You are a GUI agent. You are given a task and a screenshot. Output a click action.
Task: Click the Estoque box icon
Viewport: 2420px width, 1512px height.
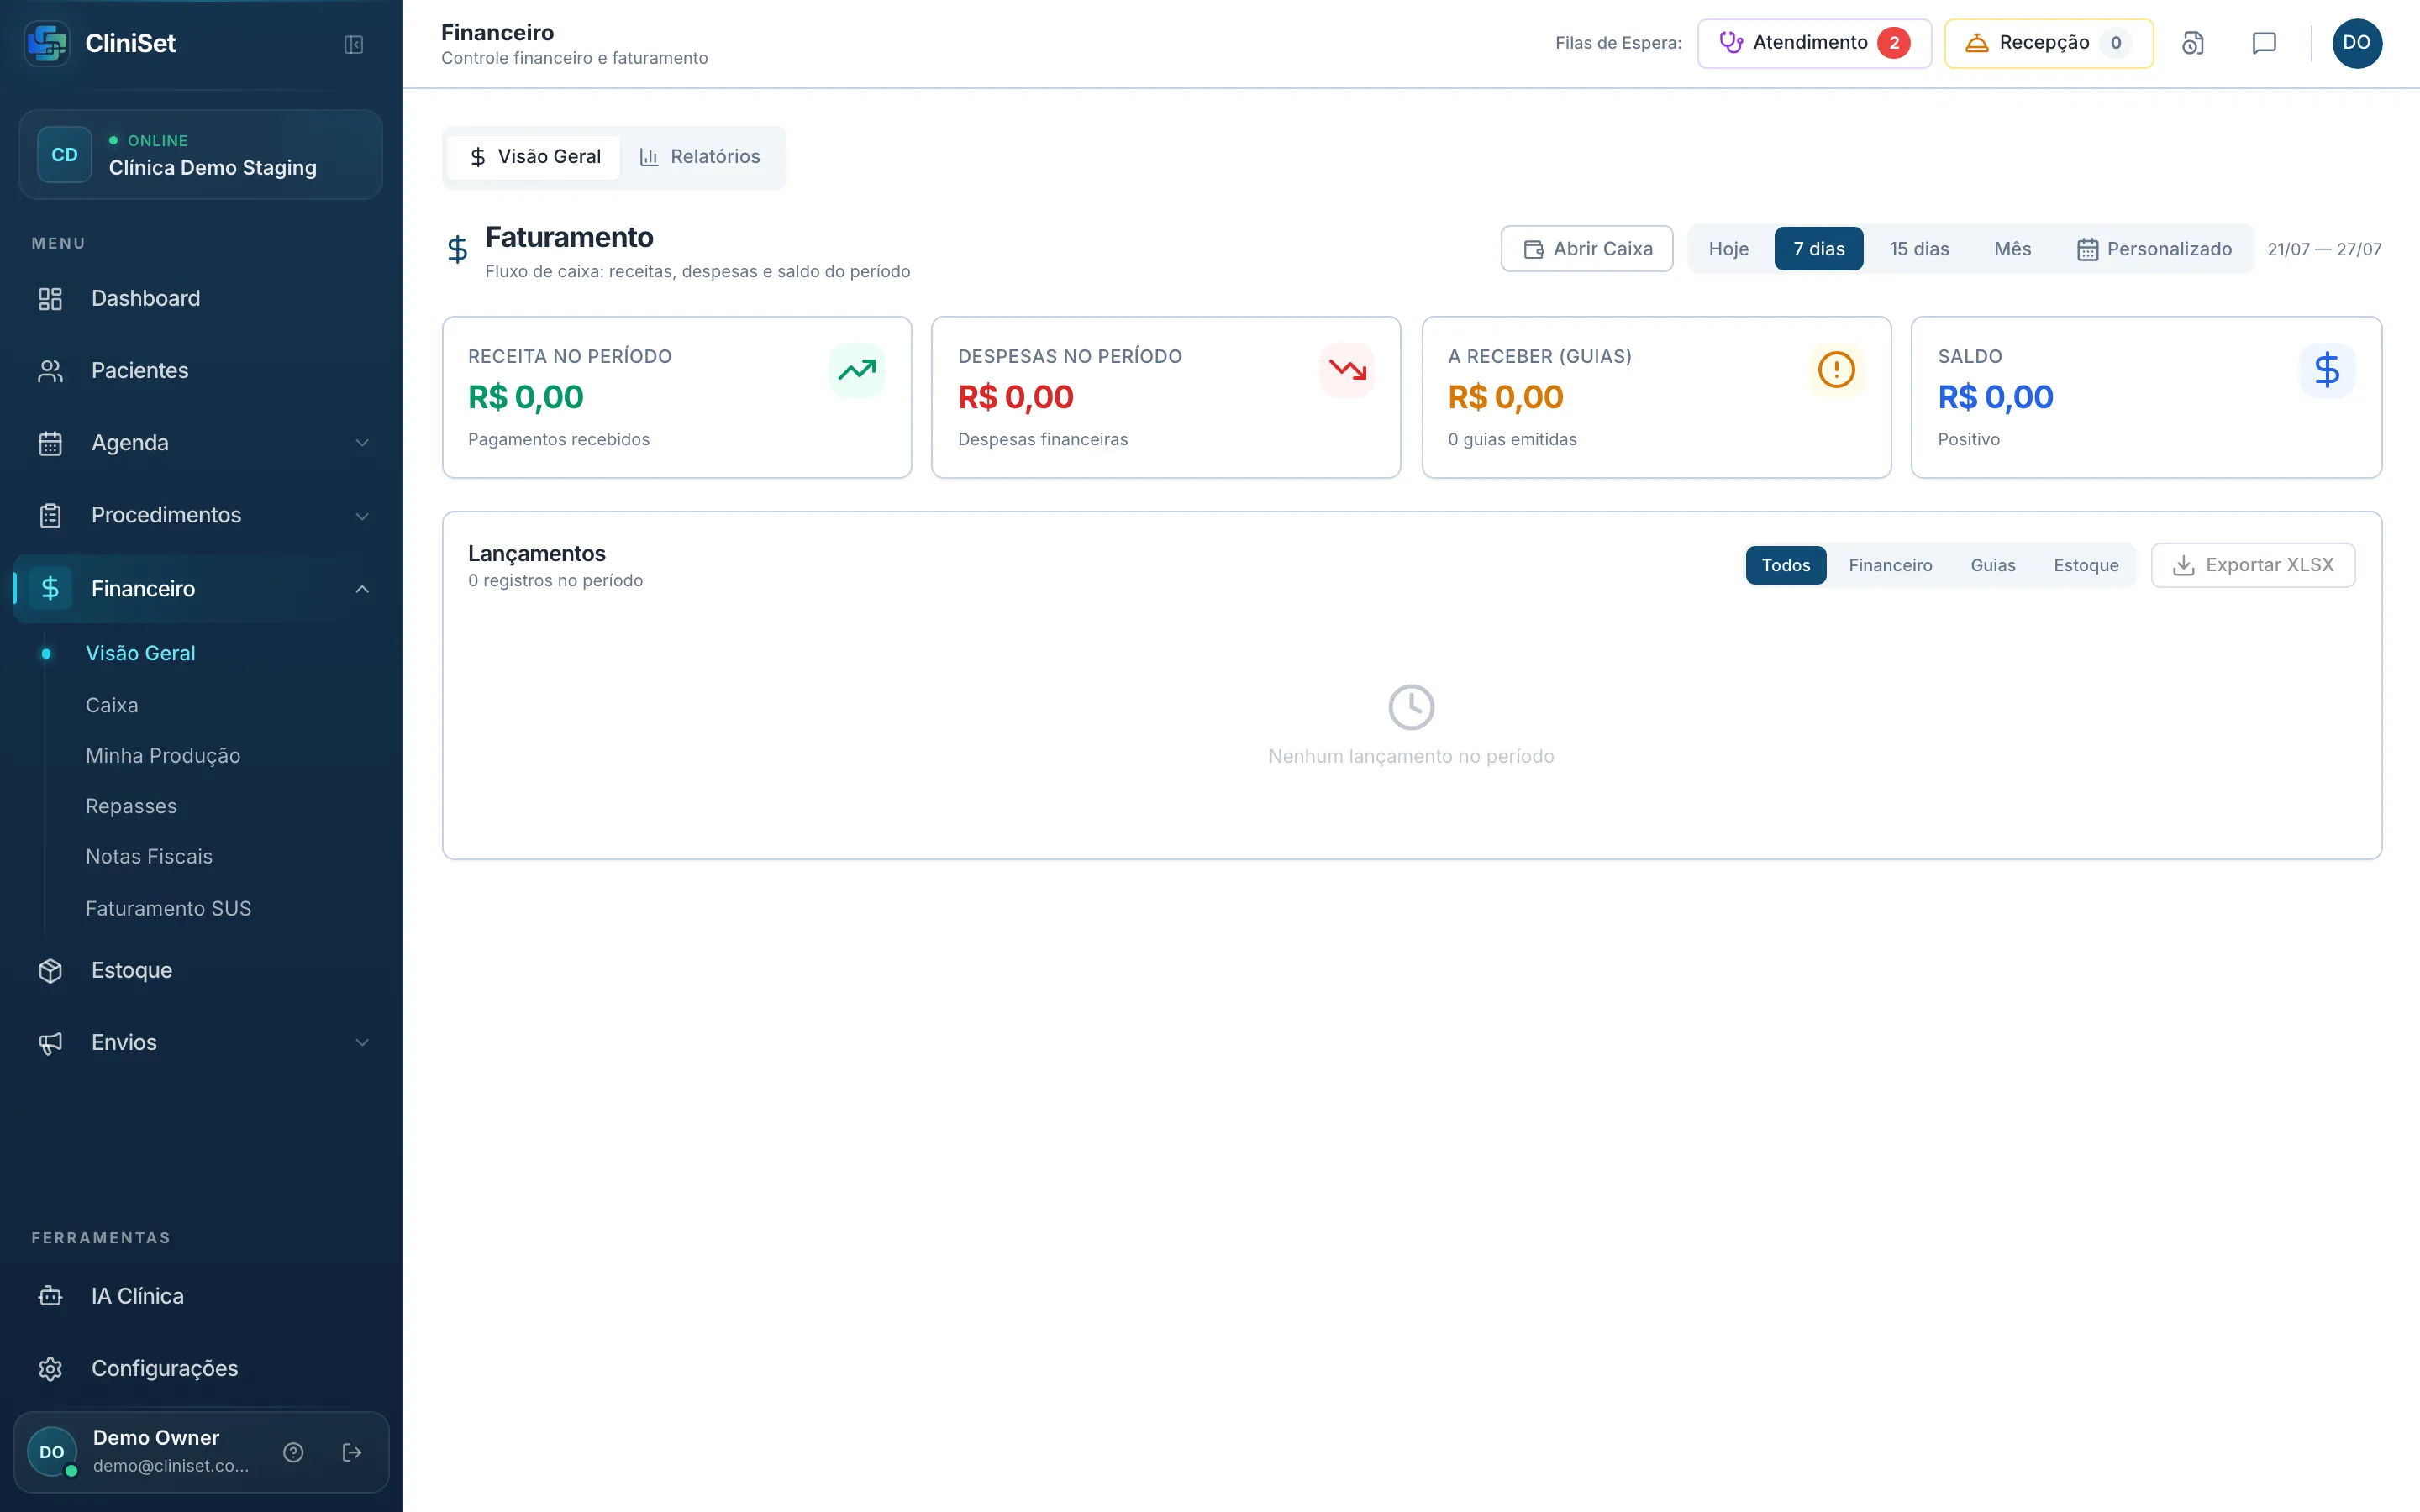(50, 970)
